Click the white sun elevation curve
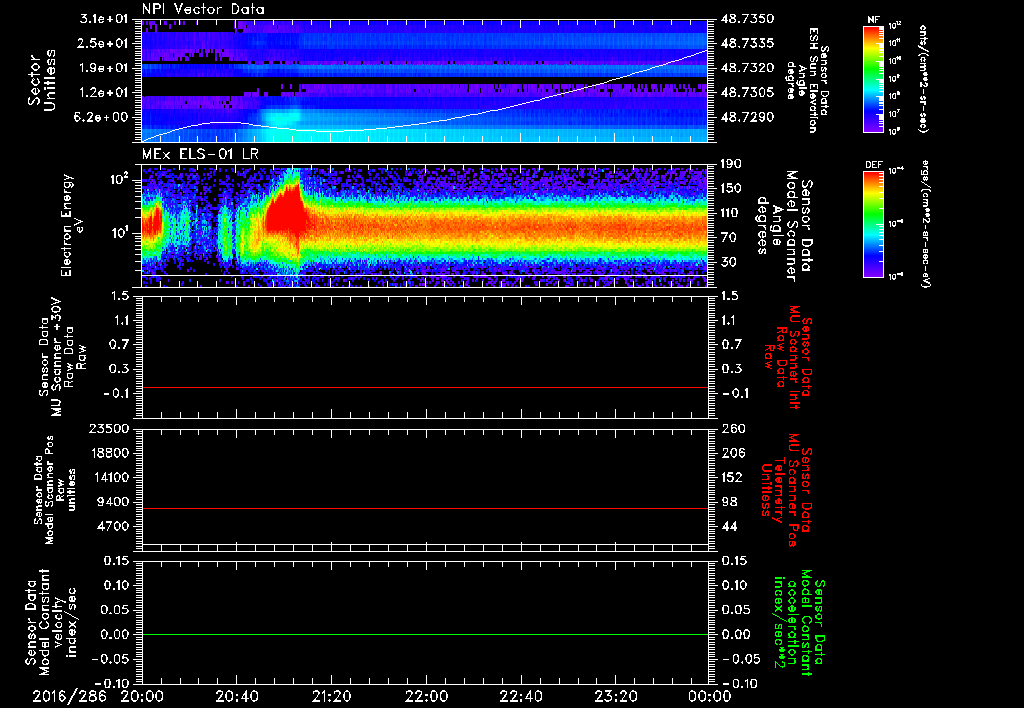Viewport: 1024px width, 708px height. click(x=424, y=125)
